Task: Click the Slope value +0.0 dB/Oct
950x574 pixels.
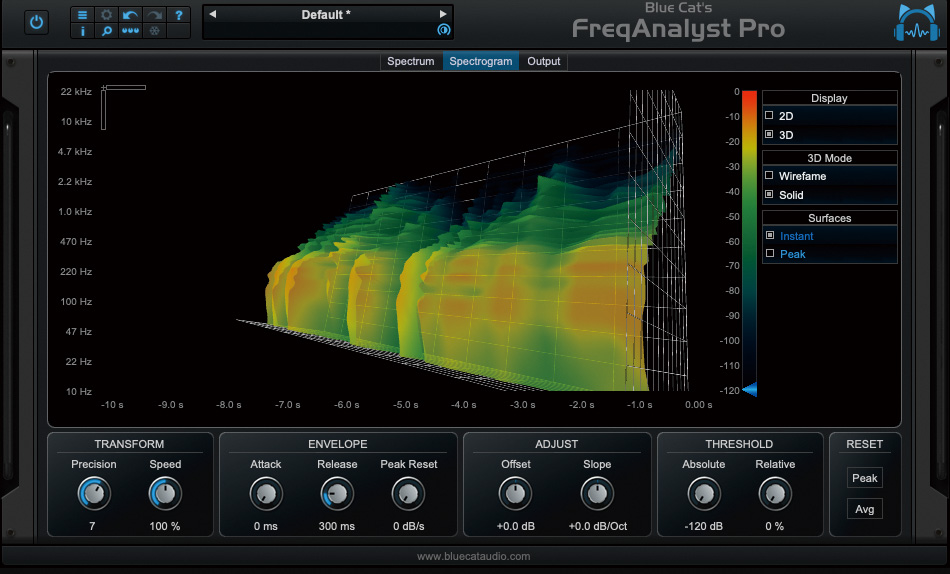Action: [597, 526]
